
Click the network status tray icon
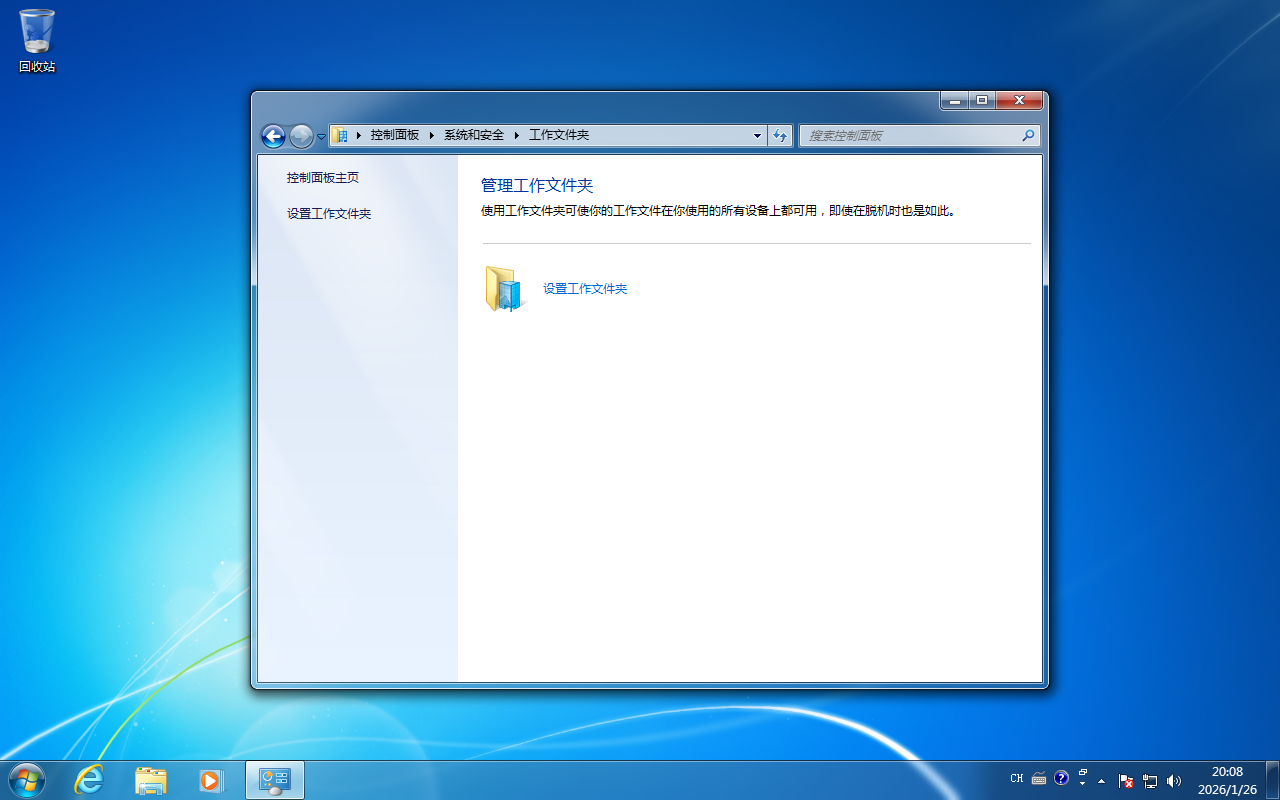pyautogui.click(x=1148, y=779)
